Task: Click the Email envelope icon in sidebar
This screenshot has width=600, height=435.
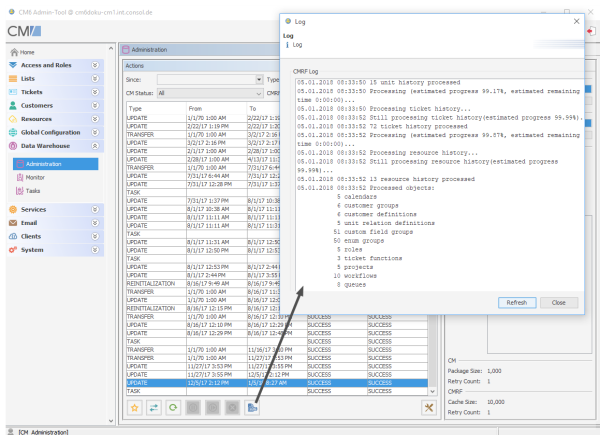Action: pyautogui.click(x=13, y=222)
